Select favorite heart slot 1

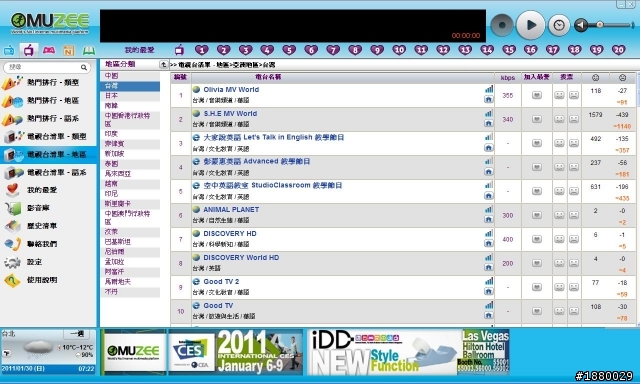[x=202, y=50]
